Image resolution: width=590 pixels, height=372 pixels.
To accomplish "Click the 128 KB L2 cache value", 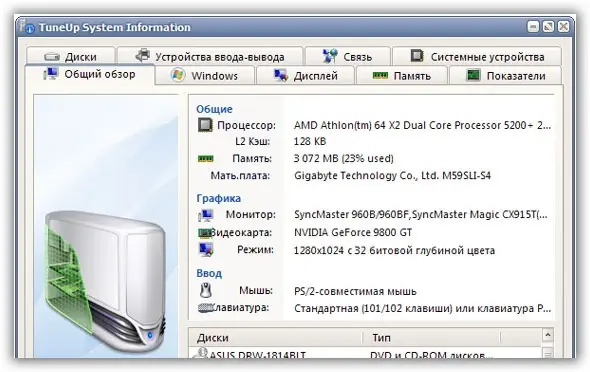I will [310, 141].
